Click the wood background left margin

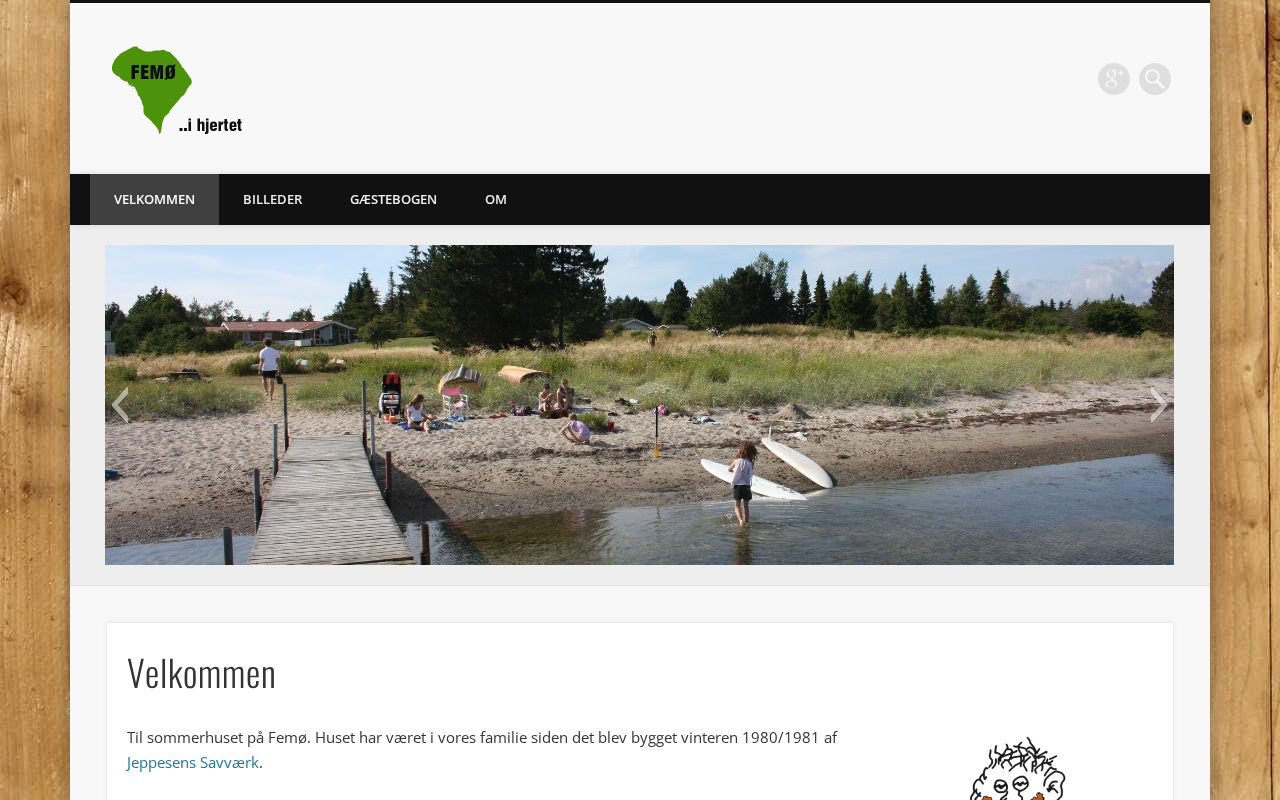click(x=35, y=400)
